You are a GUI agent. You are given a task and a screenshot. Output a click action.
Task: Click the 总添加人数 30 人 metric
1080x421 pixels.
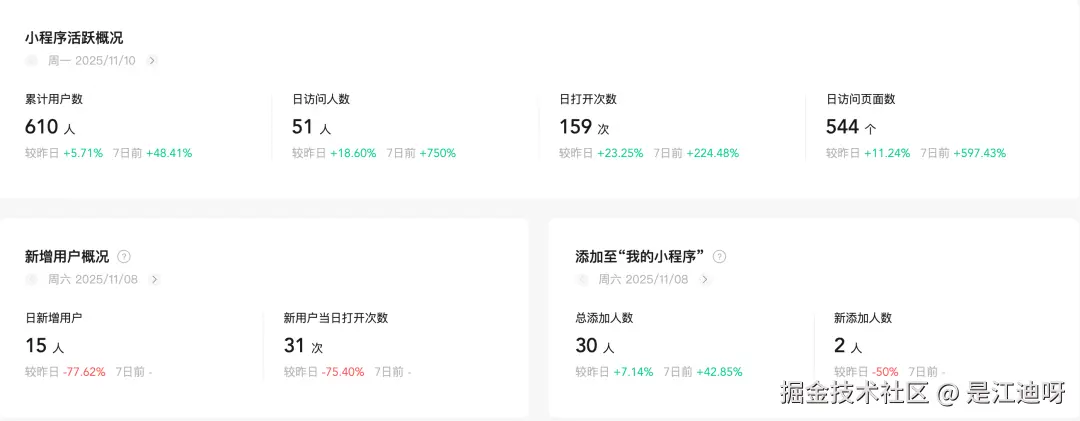tap(595, 346)
